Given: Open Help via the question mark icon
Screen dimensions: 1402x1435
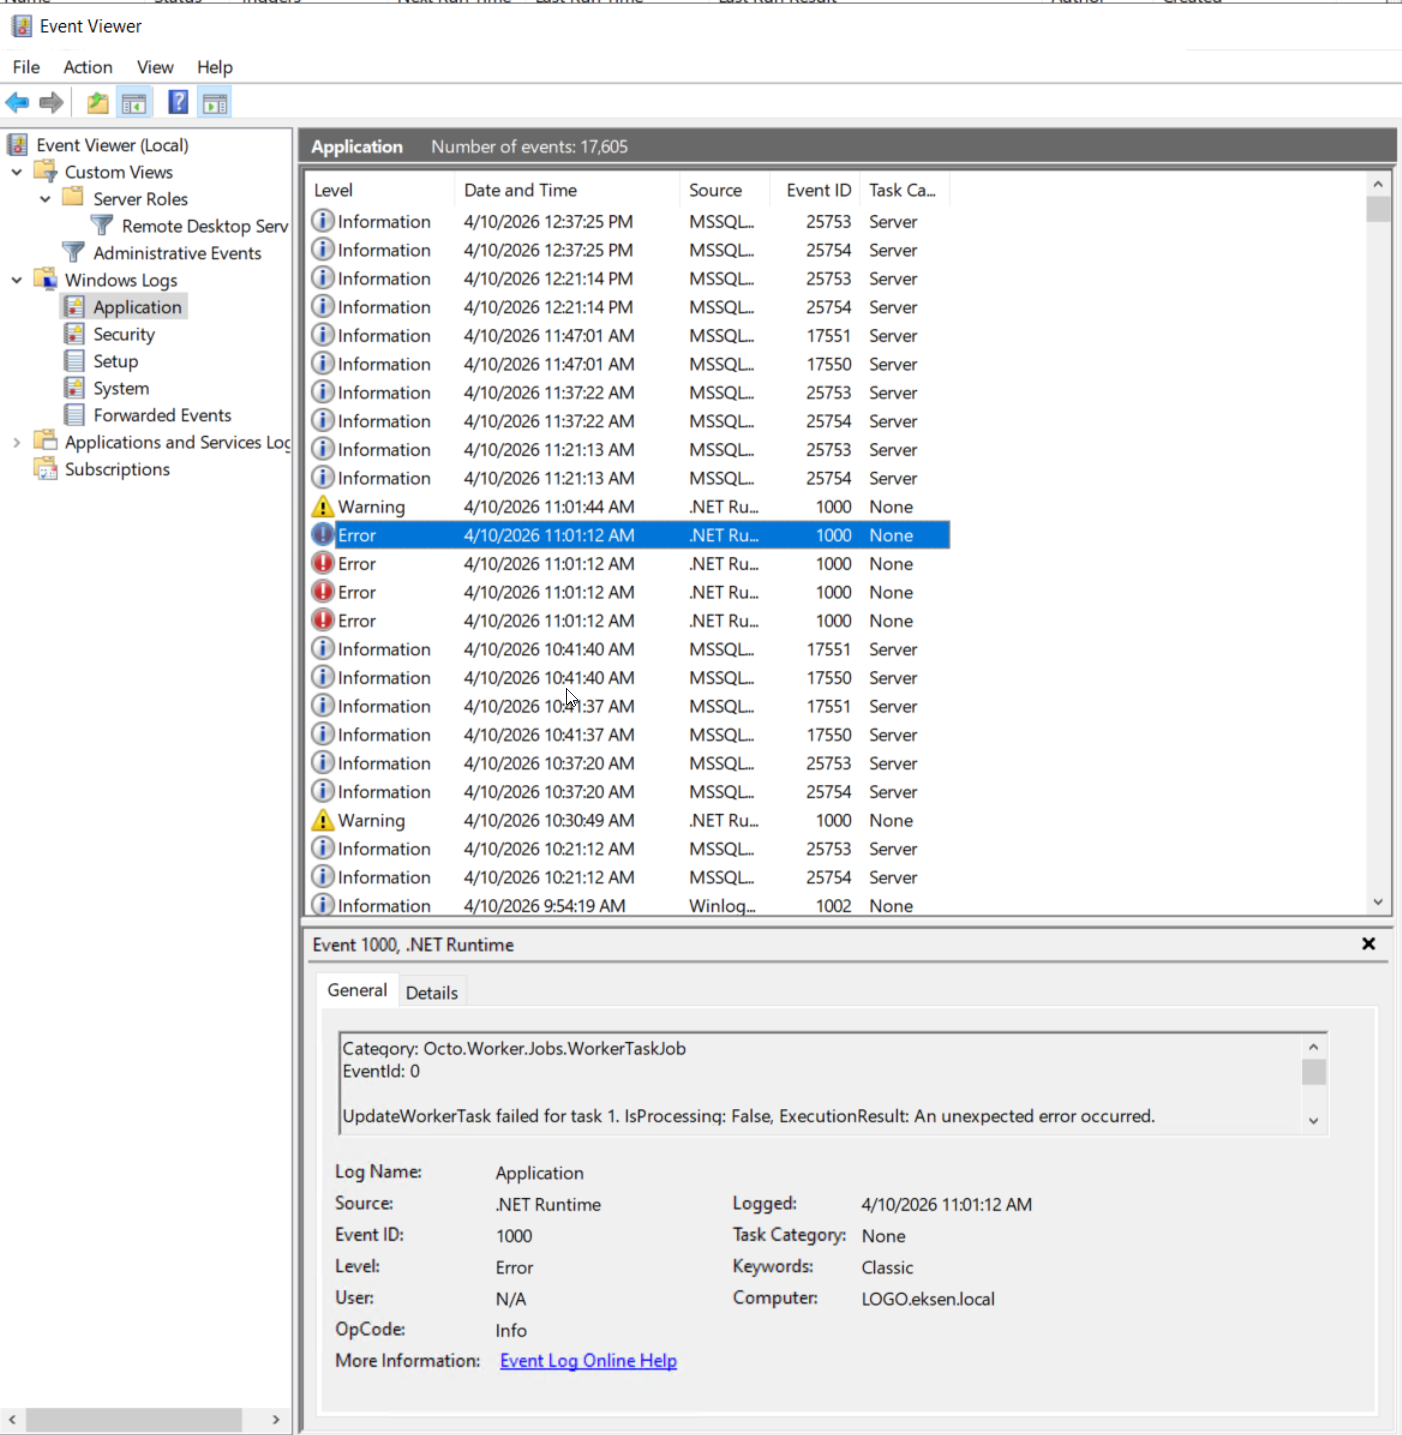Looking at the screenshot, I should pyautogui.click(x=178, y=102).
